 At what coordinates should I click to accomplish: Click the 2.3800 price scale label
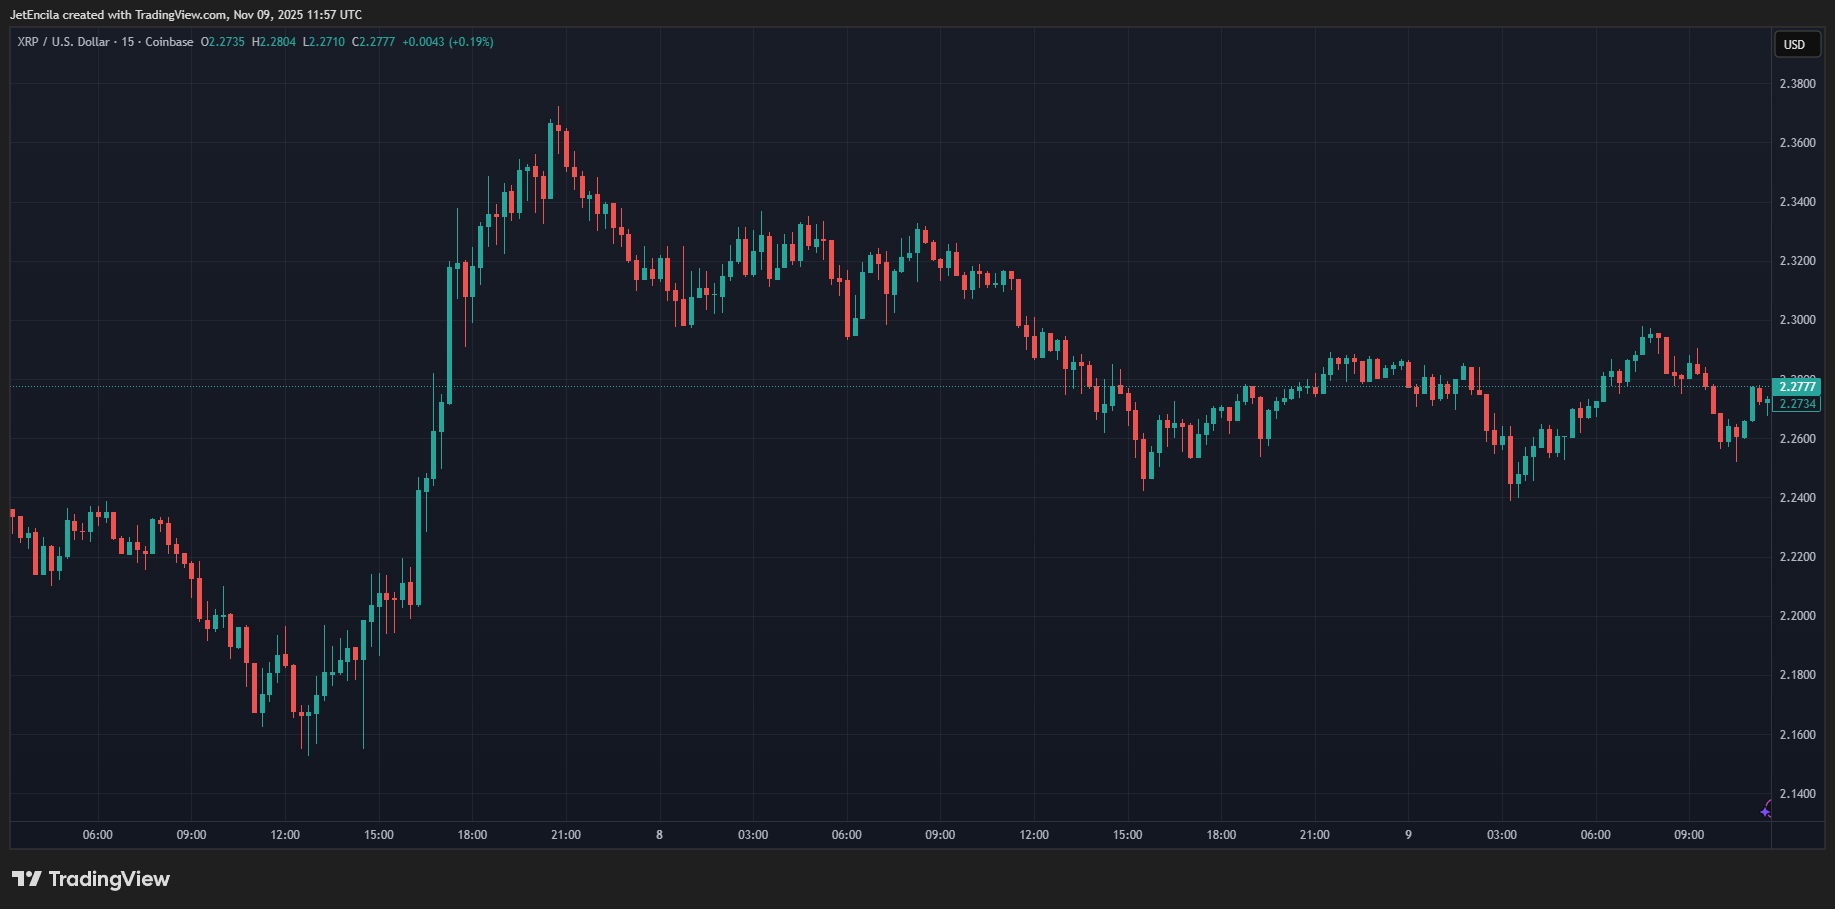pyautogui.click(x=1797, y=84)
